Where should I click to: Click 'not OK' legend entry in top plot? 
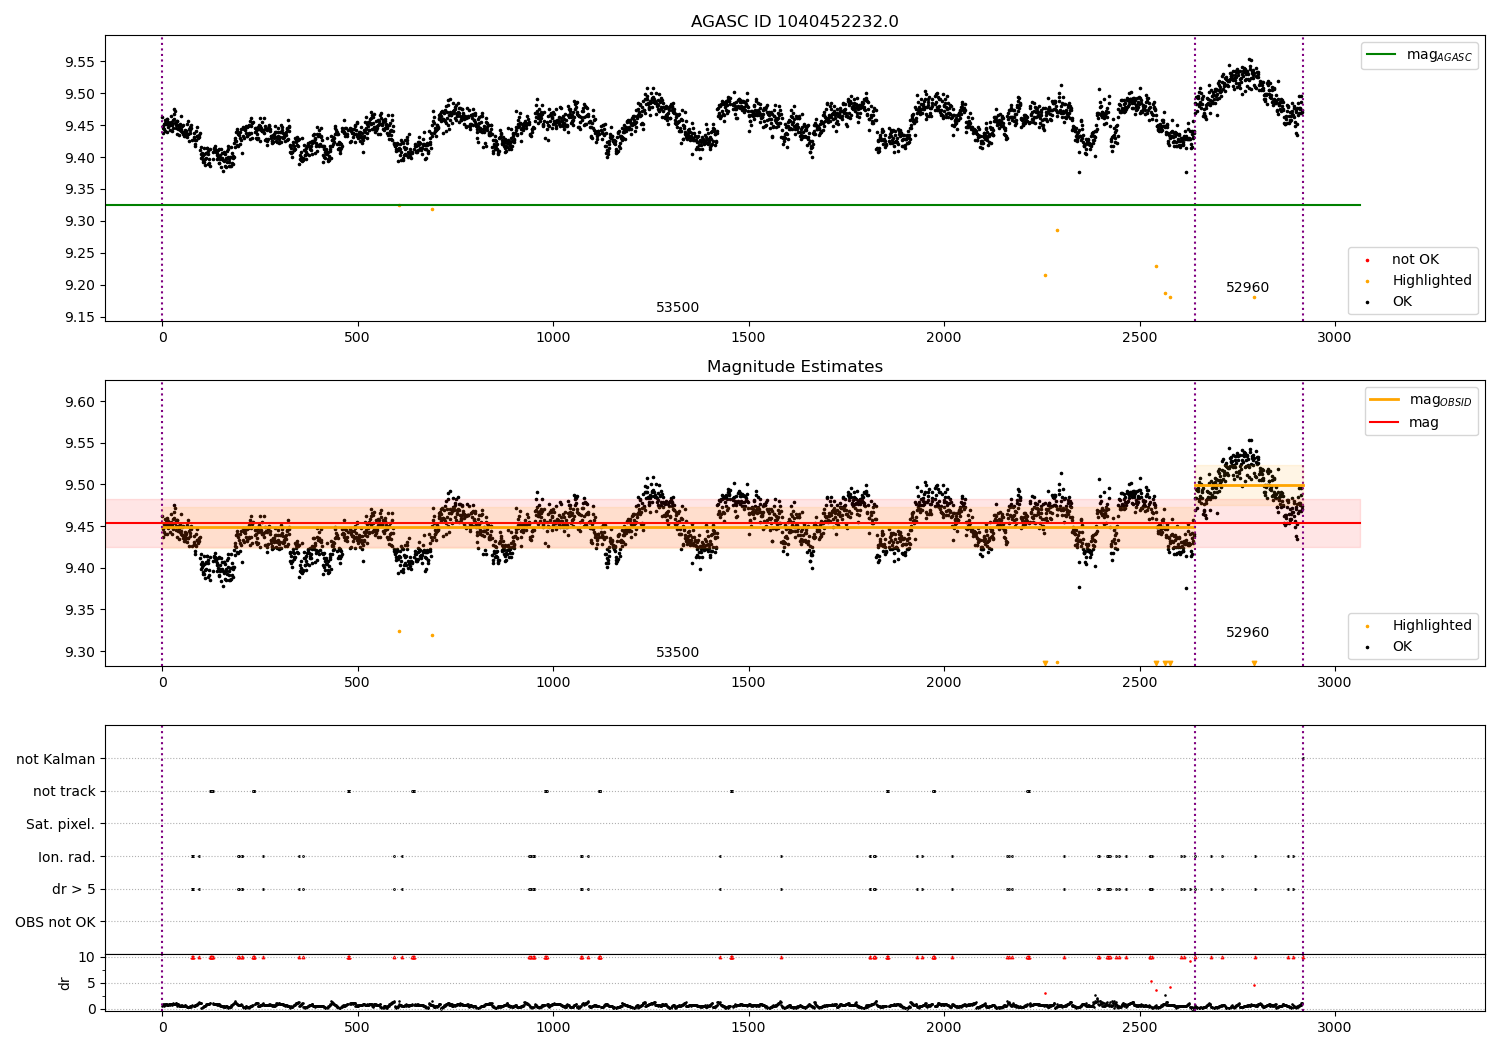(1415, 260)
